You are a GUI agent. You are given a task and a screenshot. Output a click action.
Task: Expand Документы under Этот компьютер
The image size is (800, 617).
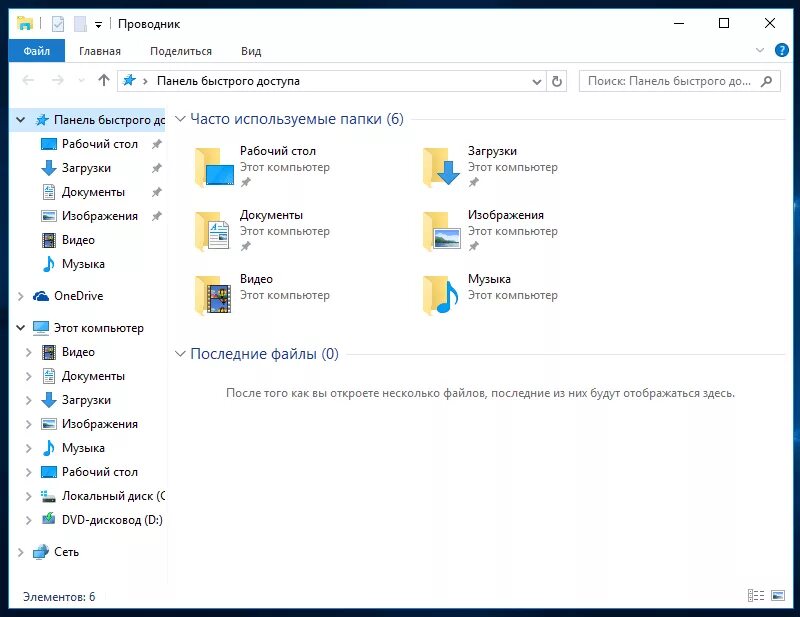29,376
